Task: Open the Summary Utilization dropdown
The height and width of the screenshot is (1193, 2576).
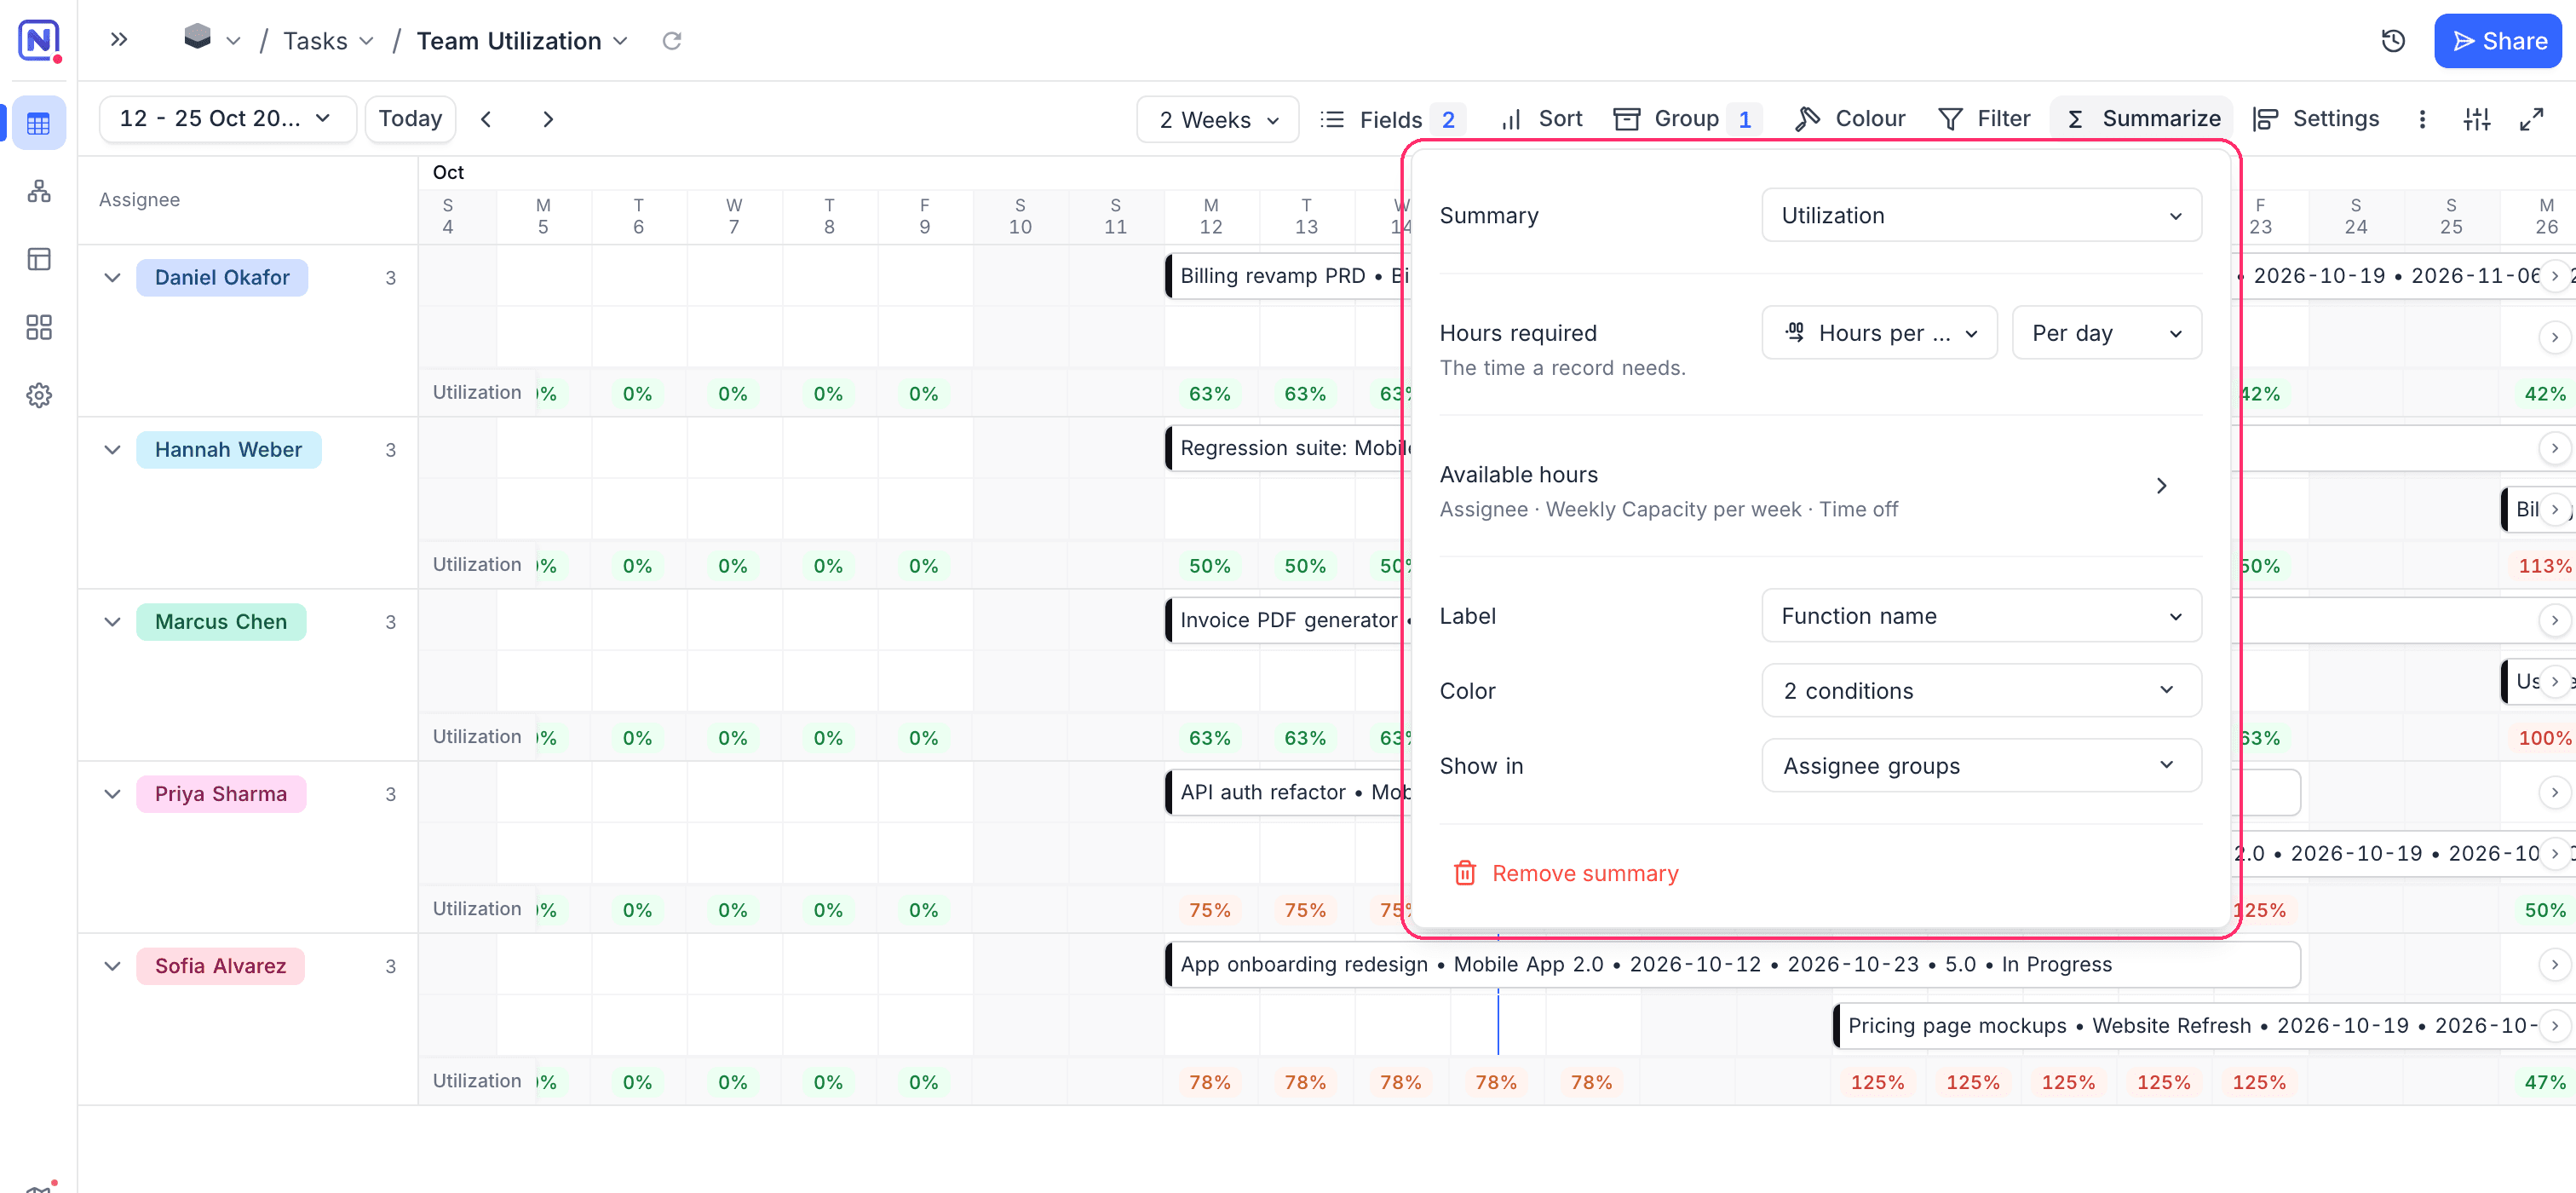Action: coord(1981,215)
